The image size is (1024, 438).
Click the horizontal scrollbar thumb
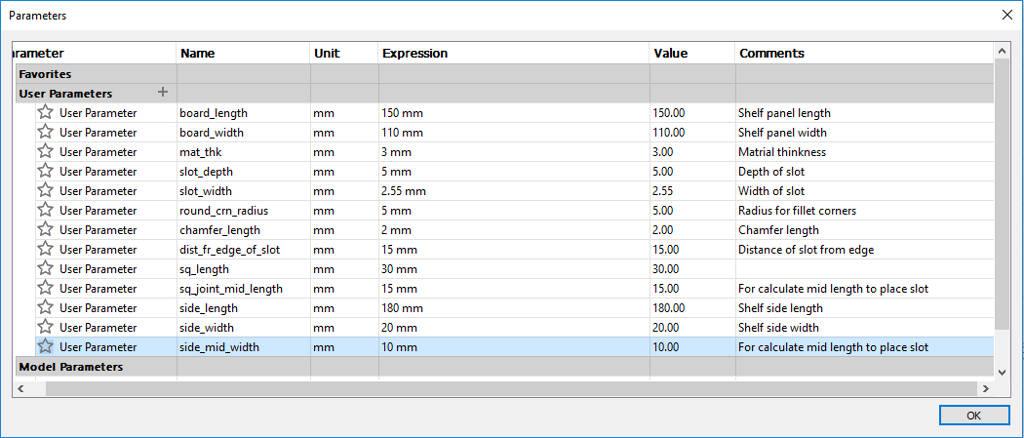[x=510, y=388]
